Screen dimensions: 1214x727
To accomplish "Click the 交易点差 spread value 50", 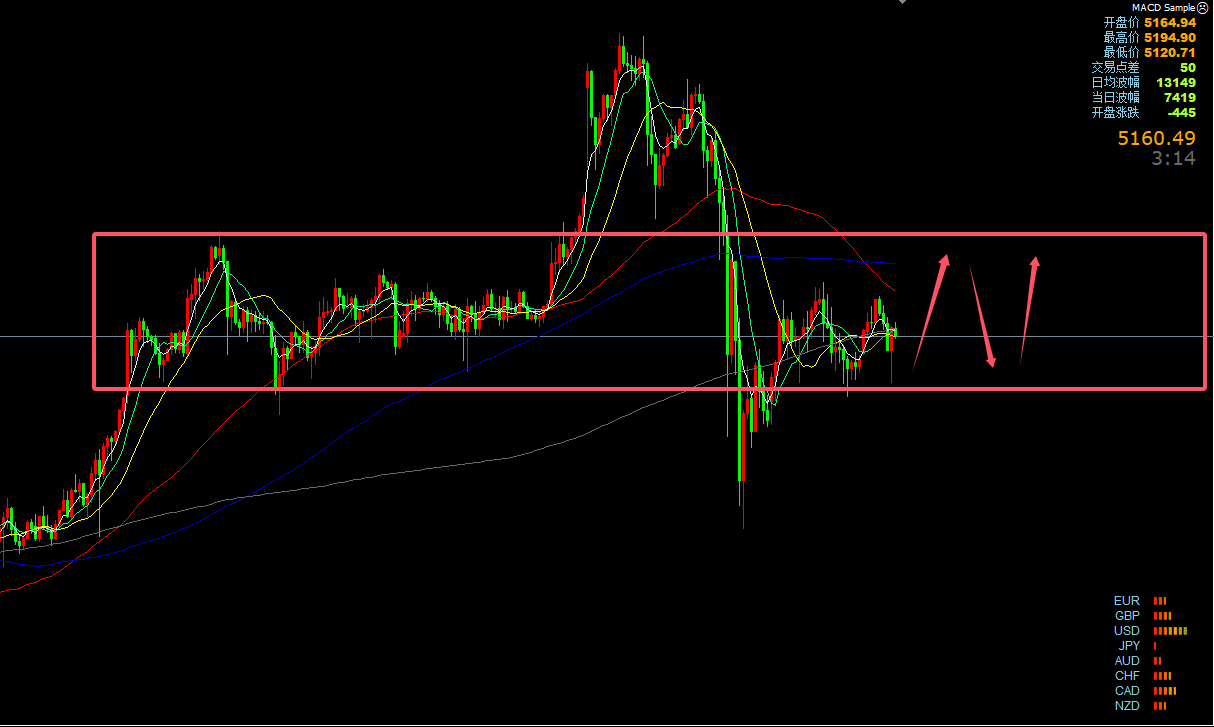I will 1187,67.
